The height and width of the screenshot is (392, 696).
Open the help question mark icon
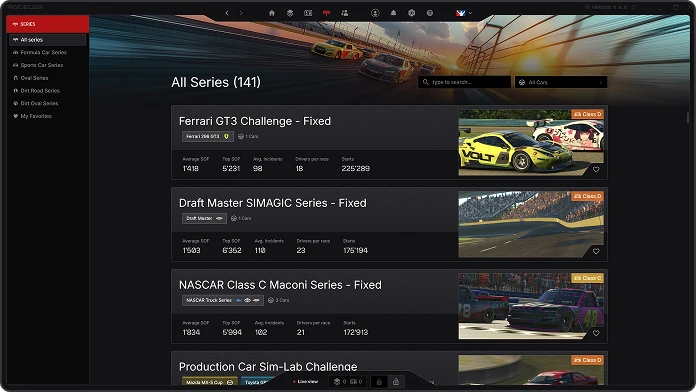(430, 13)
